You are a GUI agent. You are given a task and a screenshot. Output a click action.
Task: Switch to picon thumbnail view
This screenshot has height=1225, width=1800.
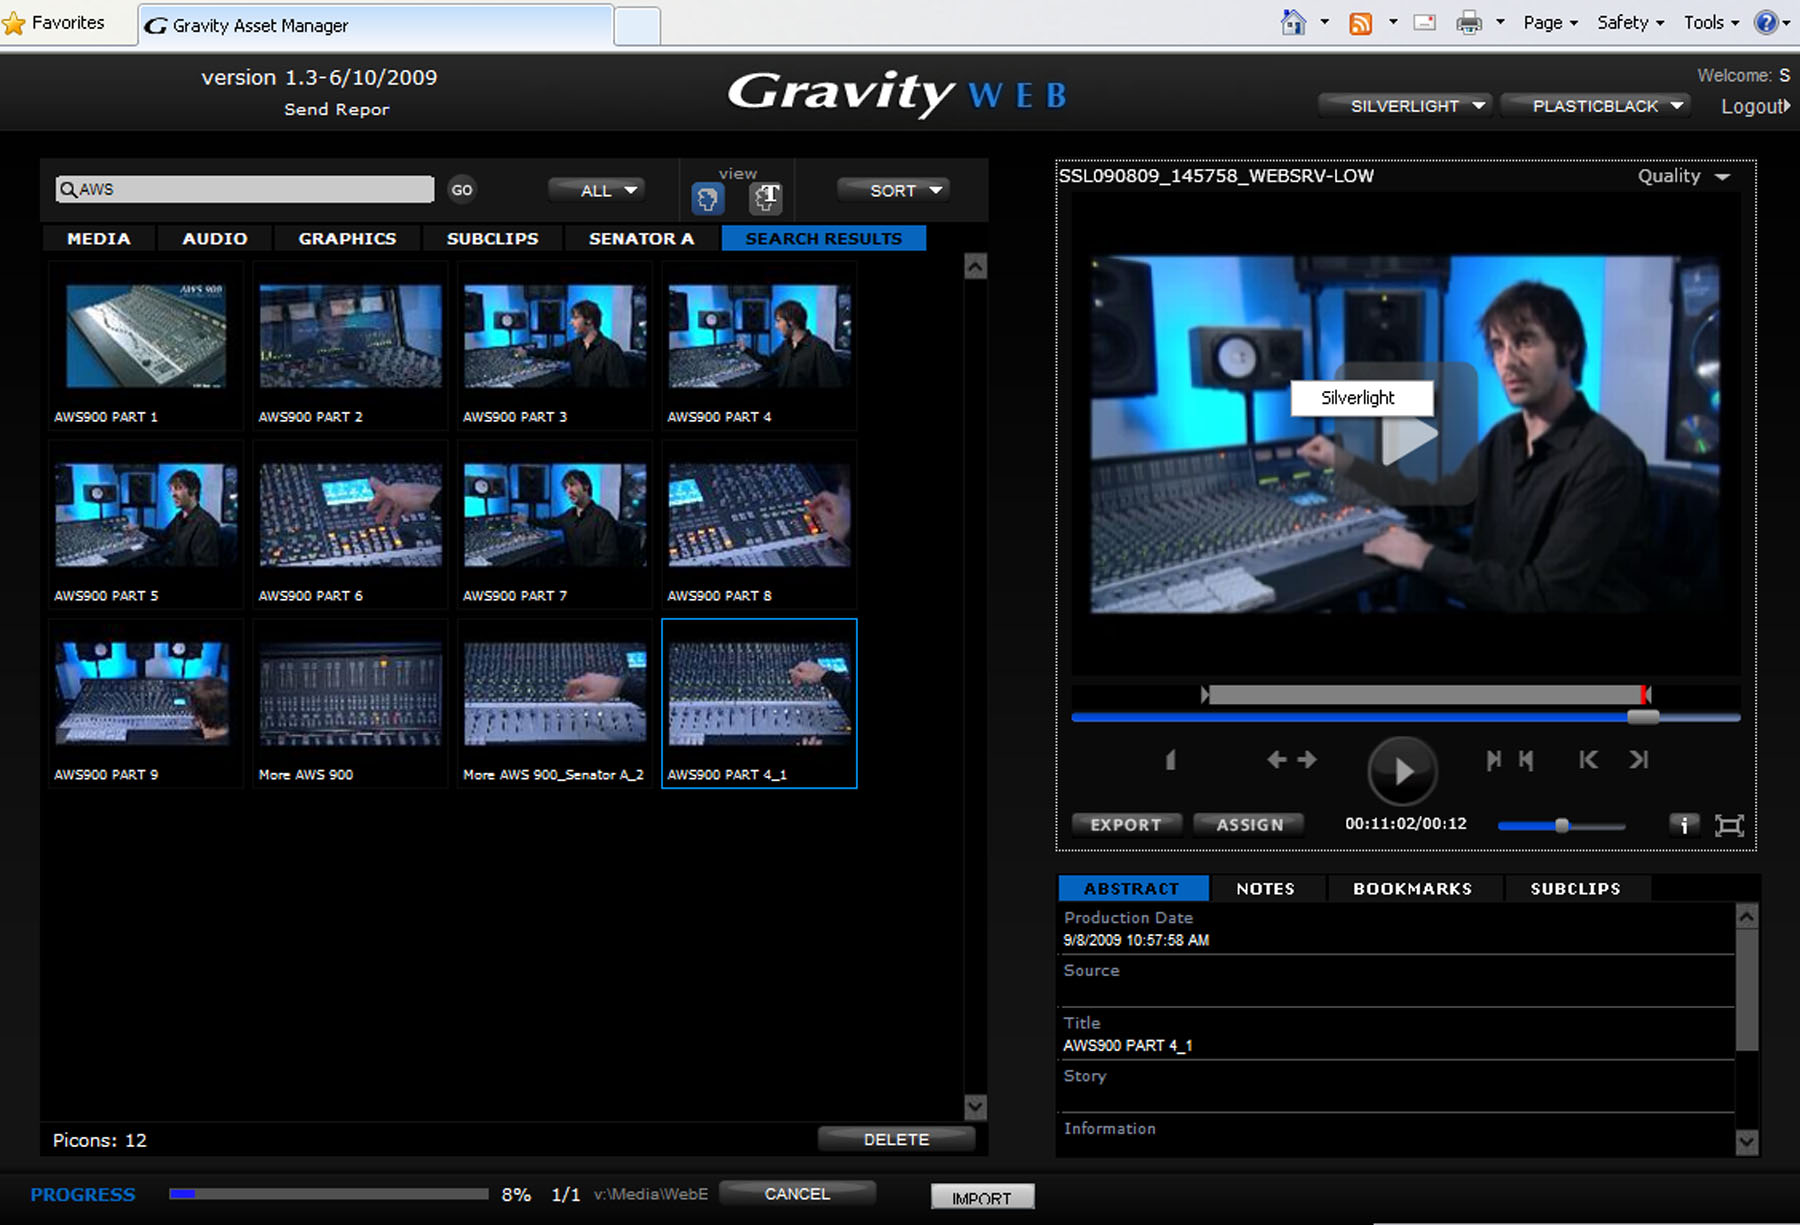(707, 199)
